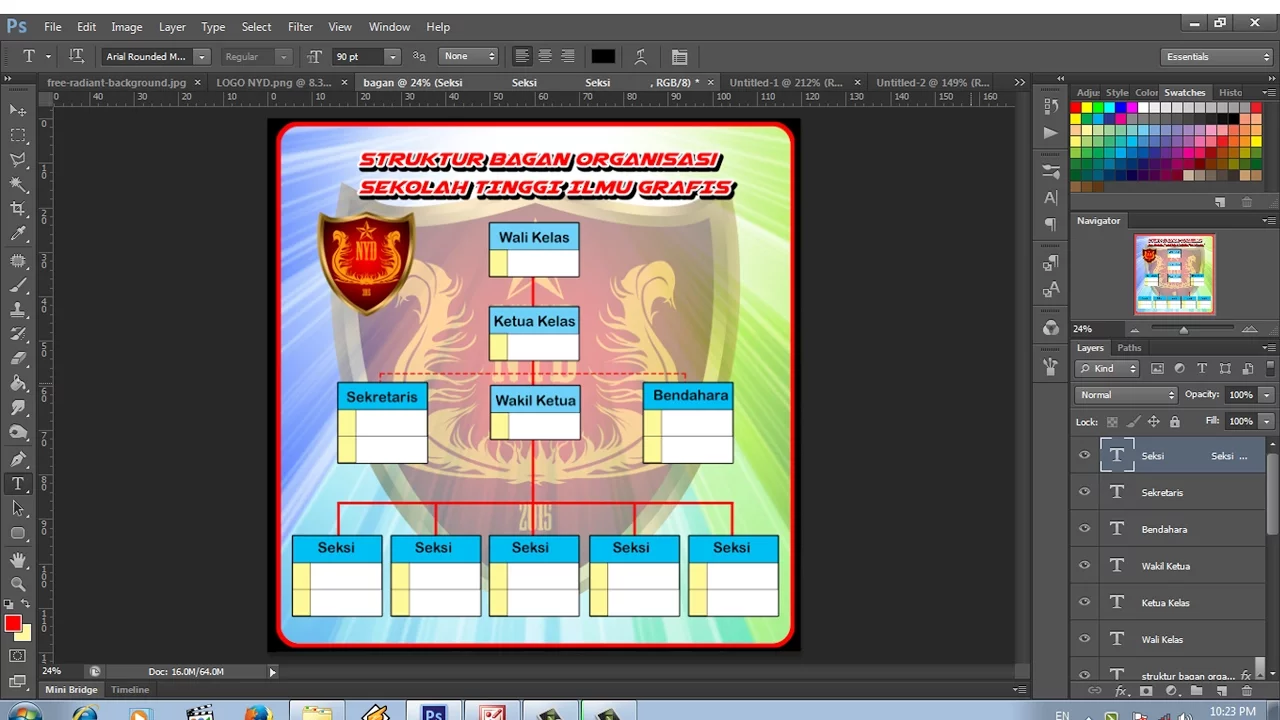
Task: Select the Eyedropper tool
Action: click(18, 234)
